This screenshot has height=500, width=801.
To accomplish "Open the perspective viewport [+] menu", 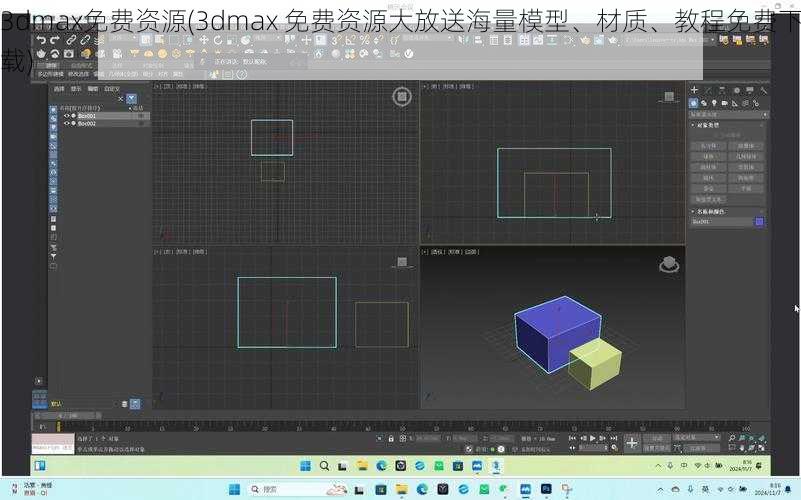I will point(425,252).
